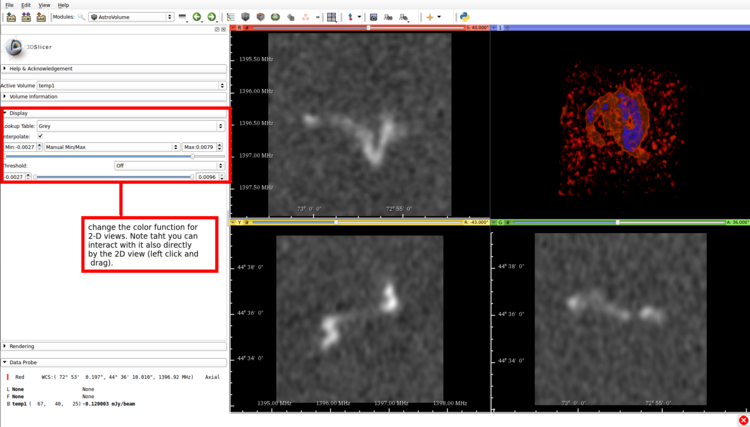Image resolution: width=750 pixels, height=427 pixels.
Task: Click the Max value 0.0079 field
Action: pos(198,147)
